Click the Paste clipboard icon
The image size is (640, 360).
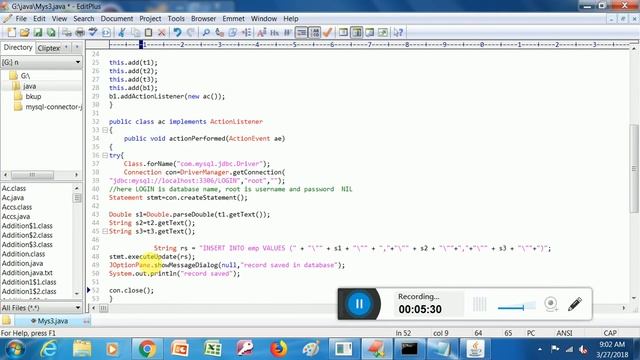click(149, 32)
